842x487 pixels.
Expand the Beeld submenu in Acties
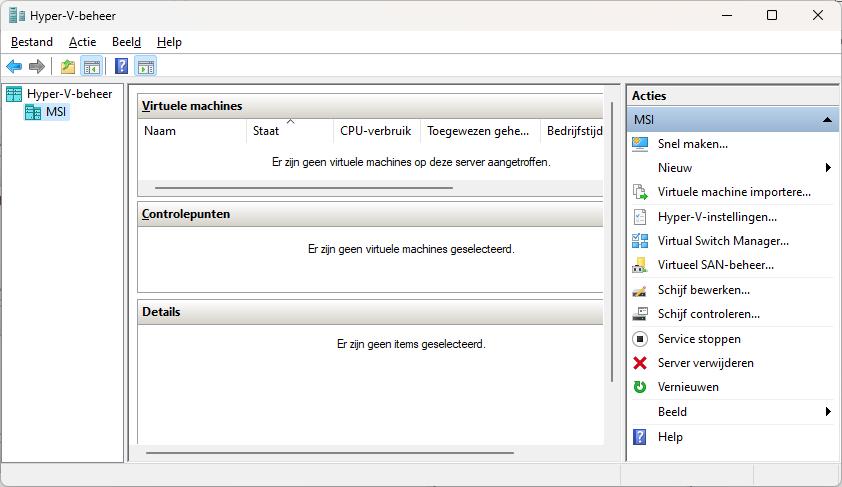pos(828,412)
